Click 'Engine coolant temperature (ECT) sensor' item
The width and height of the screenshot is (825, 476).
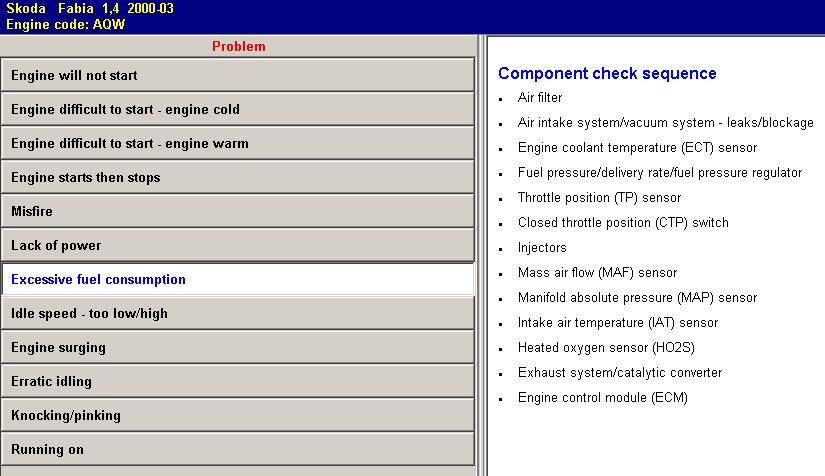tap(637, 147)
